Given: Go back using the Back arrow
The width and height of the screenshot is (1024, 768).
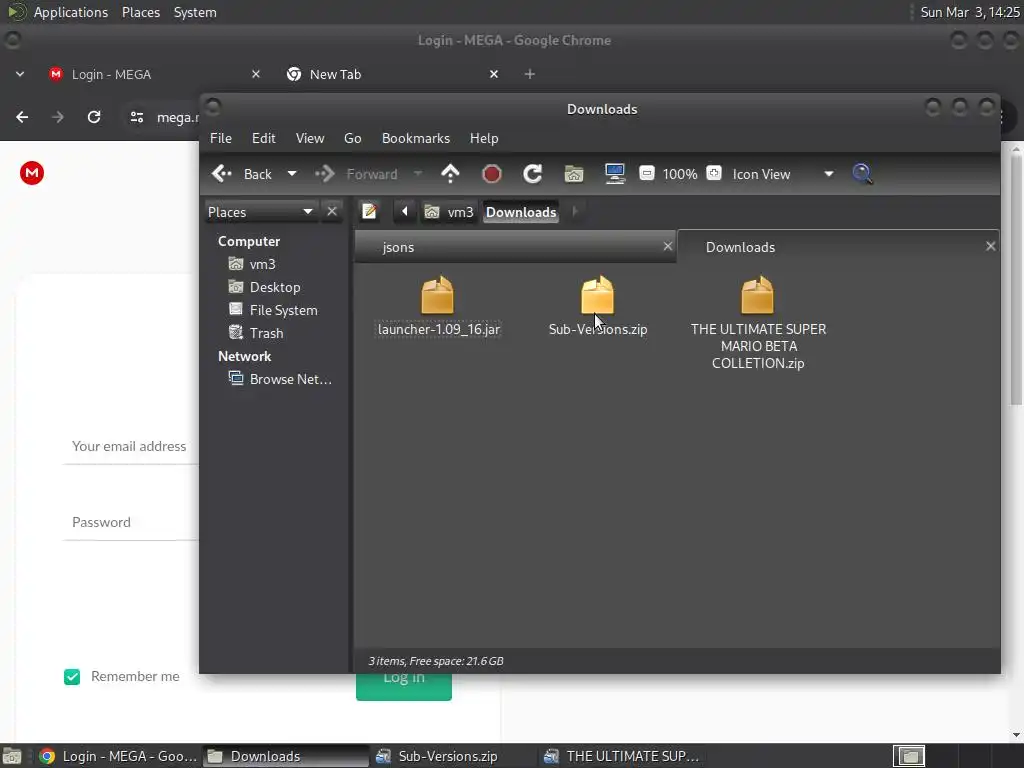Looking at the screenshot, I should tap(241, 174).
